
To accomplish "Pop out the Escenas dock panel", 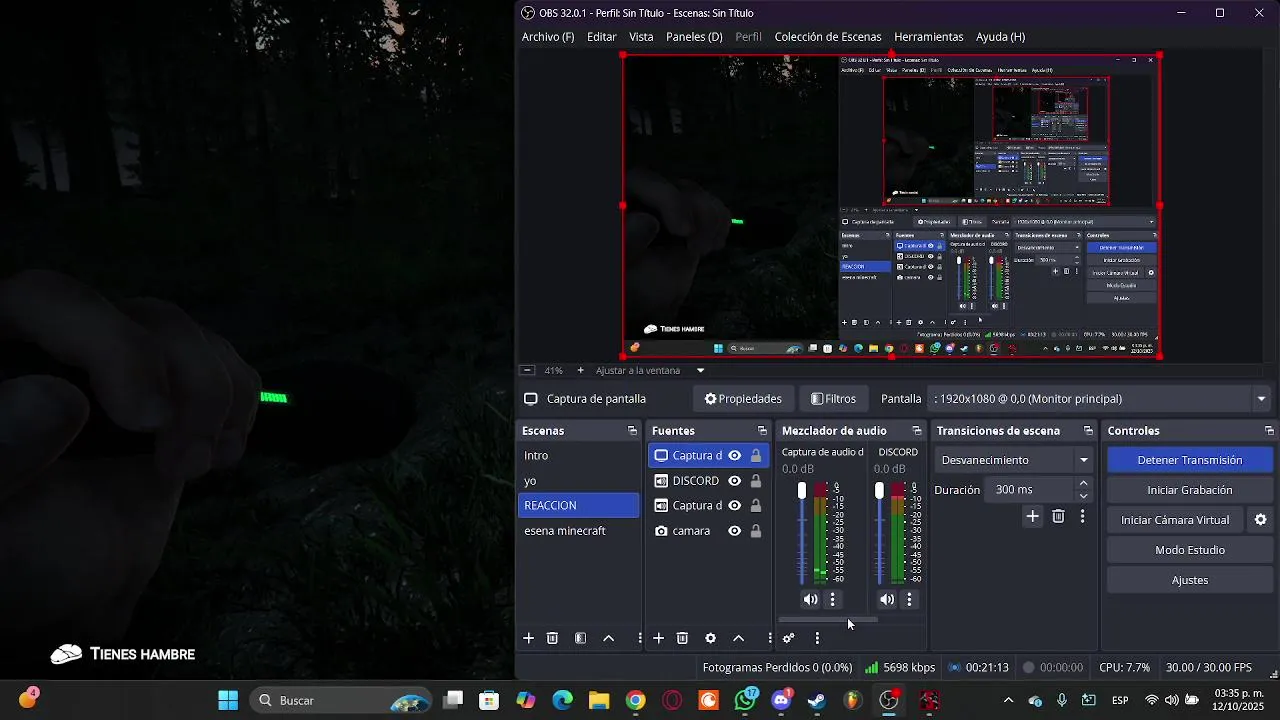I will pos(632,431).
